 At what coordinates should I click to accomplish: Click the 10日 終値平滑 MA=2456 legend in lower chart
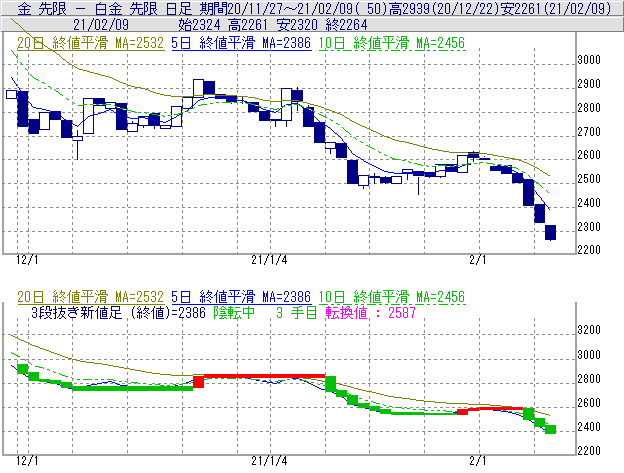point(392,297)
